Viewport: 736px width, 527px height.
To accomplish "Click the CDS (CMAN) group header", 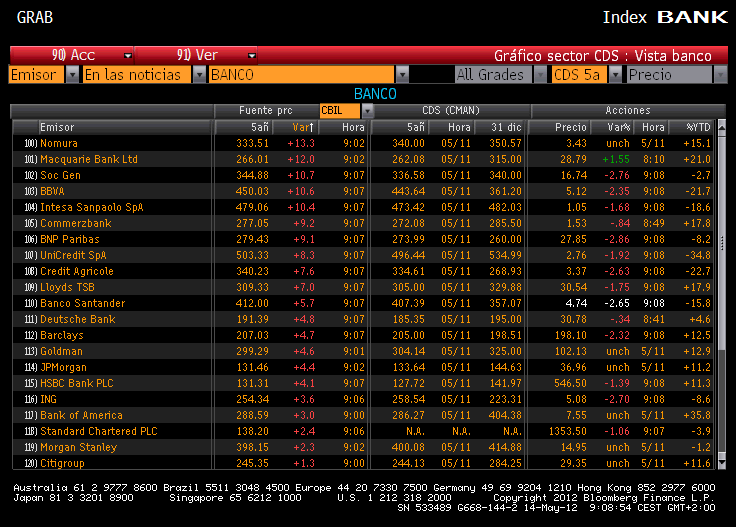I will 451,110.
